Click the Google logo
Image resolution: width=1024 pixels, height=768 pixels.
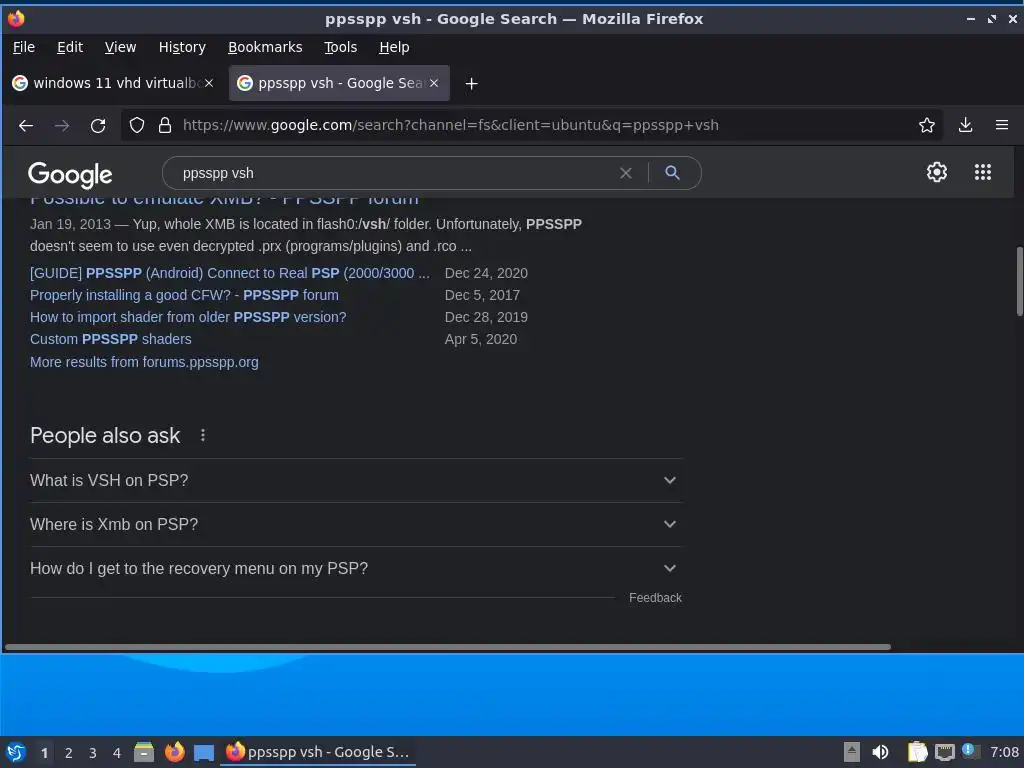point(70,174)
